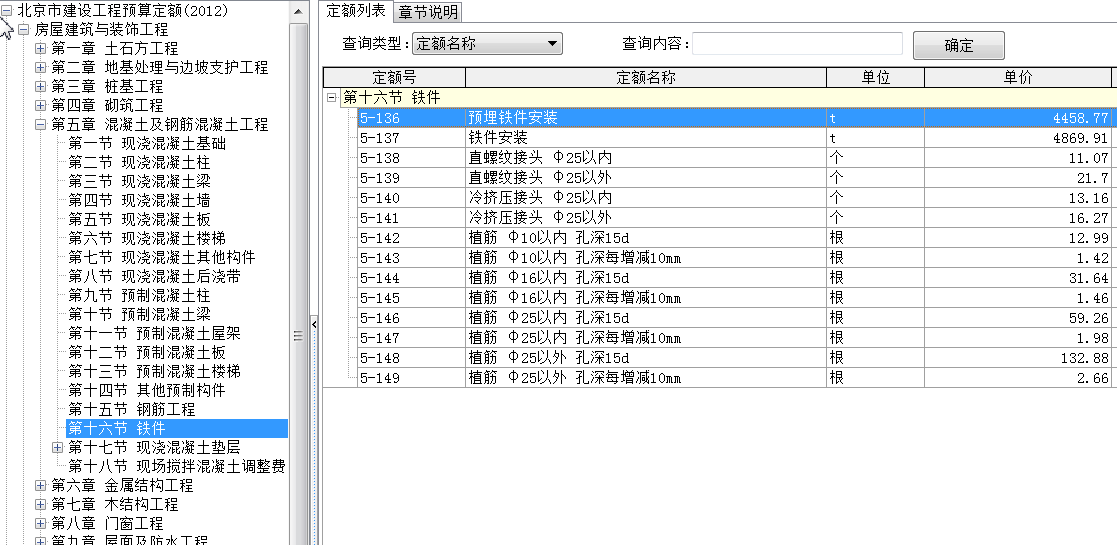The width and height of the screenshot is (1117, 545).
Task: Select 第七节 现浇混凝土其他构件 in tree
Action: click(162, 257)
